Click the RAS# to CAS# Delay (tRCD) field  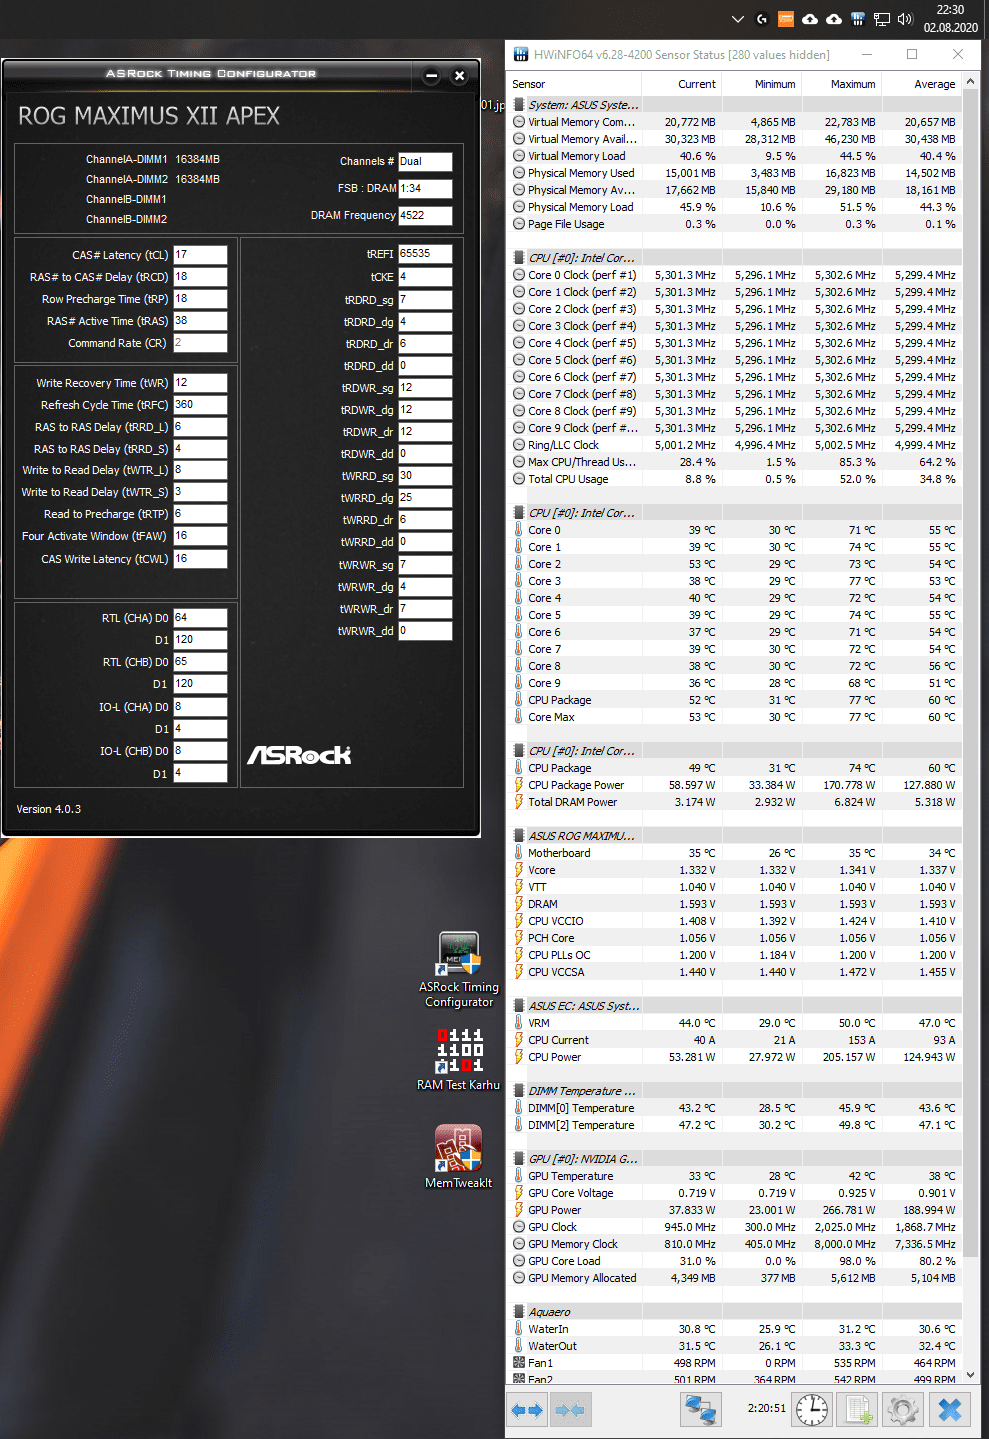pos(200,277)
